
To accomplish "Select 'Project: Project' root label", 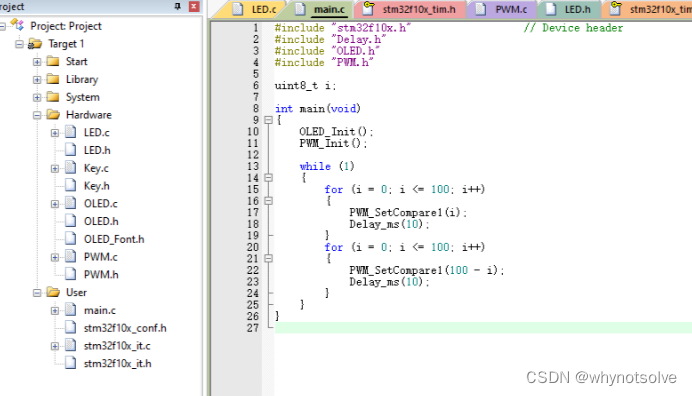I will click(x=66, y=26).
